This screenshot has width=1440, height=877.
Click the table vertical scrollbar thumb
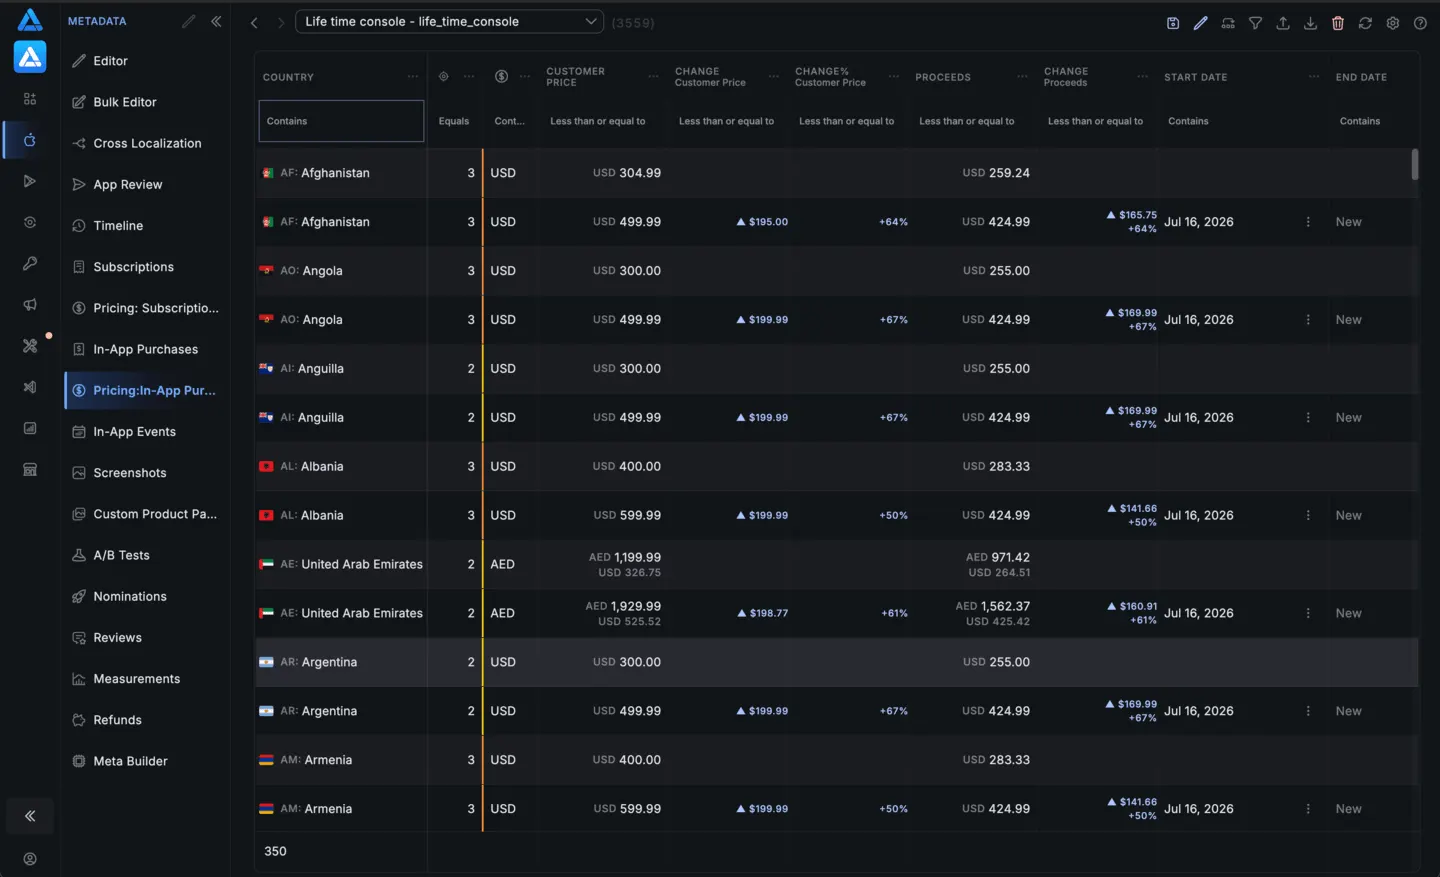click(x=1415, y=164)
